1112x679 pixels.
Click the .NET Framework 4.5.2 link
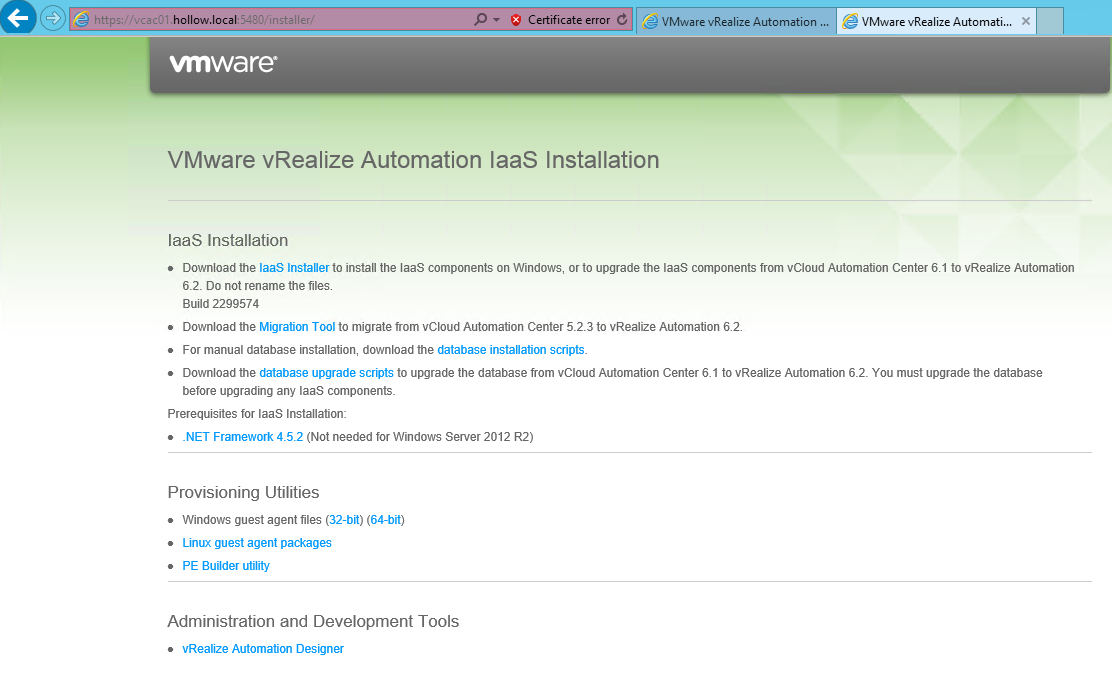click(242, 437)
